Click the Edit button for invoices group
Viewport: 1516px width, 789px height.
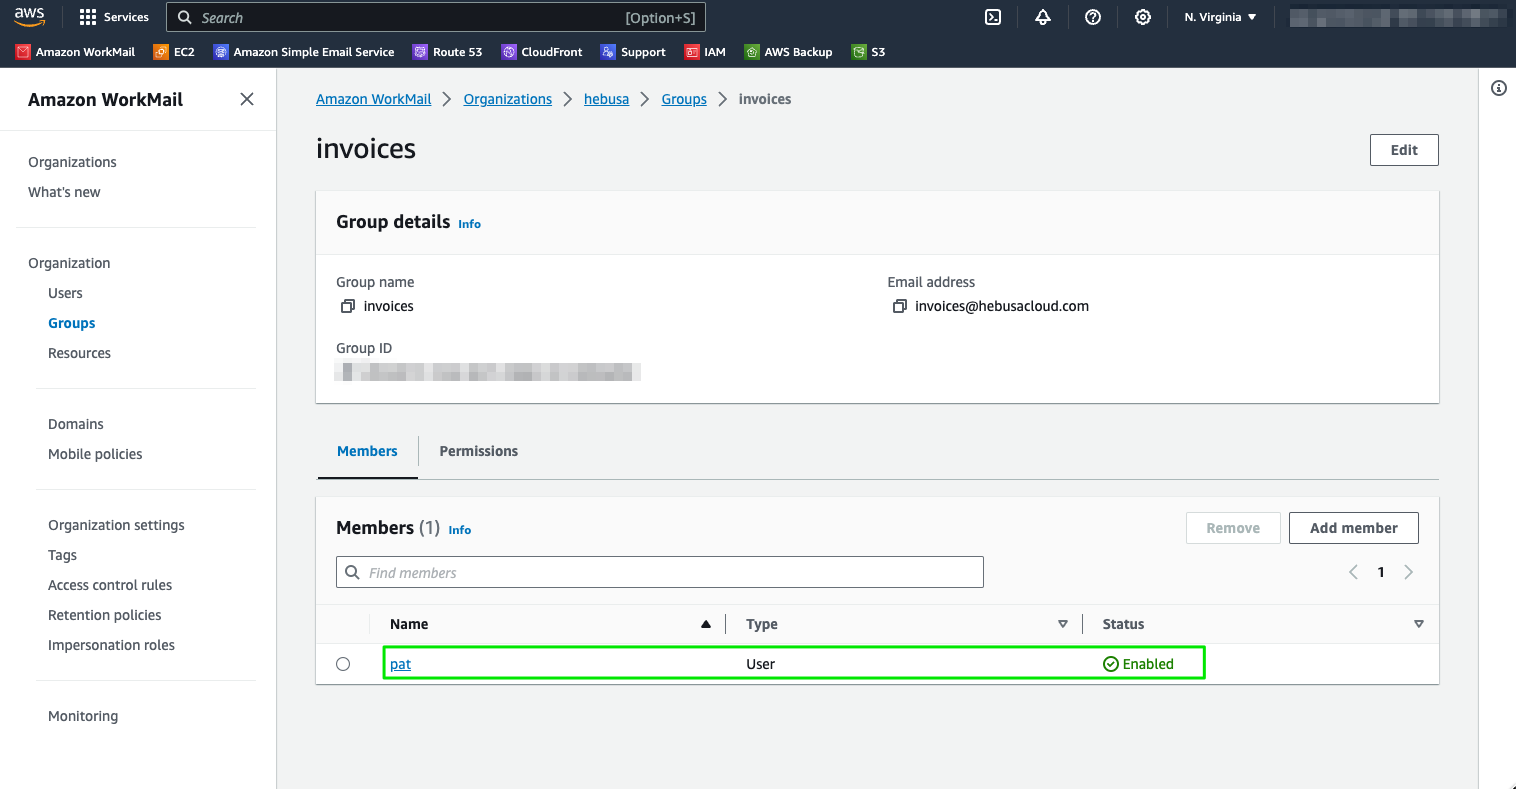tap(1403, 150)
